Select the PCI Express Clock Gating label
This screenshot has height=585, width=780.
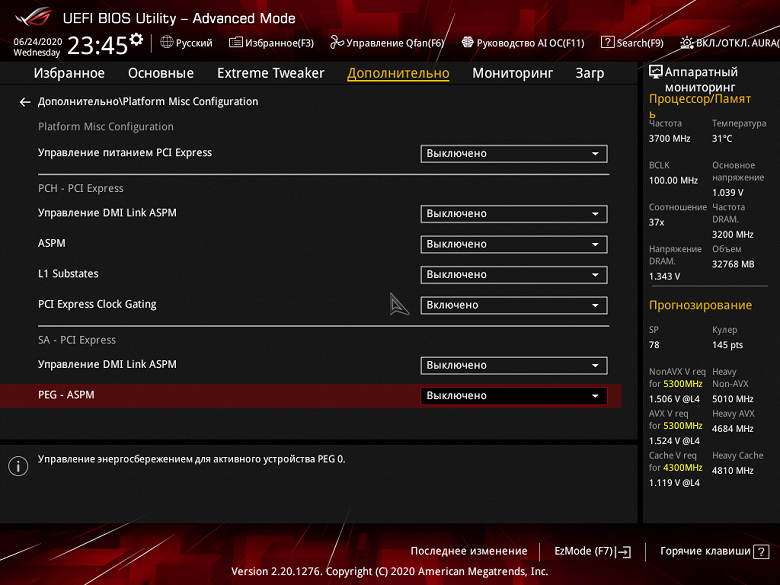tap(97, 304)
